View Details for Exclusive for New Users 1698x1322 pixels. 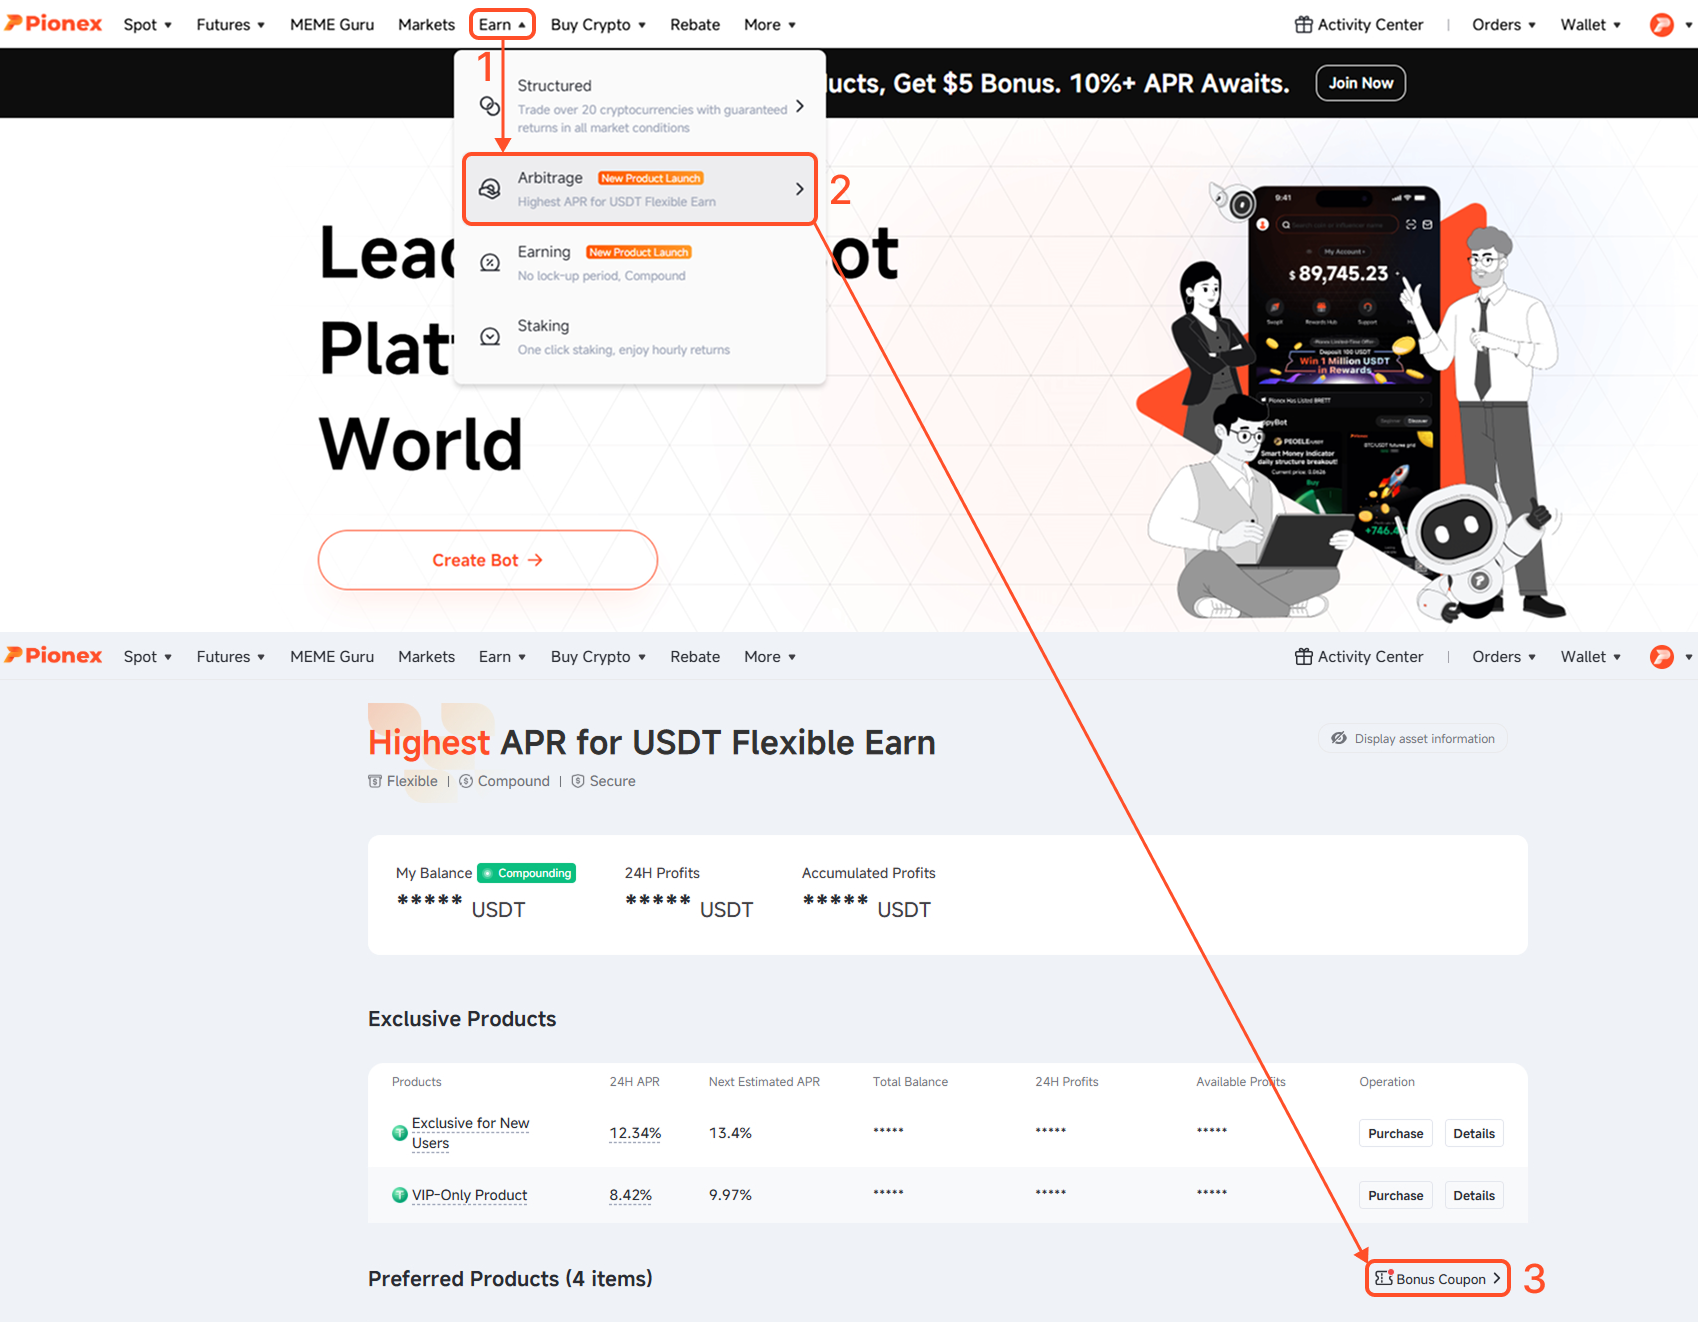(1474, 1133)
